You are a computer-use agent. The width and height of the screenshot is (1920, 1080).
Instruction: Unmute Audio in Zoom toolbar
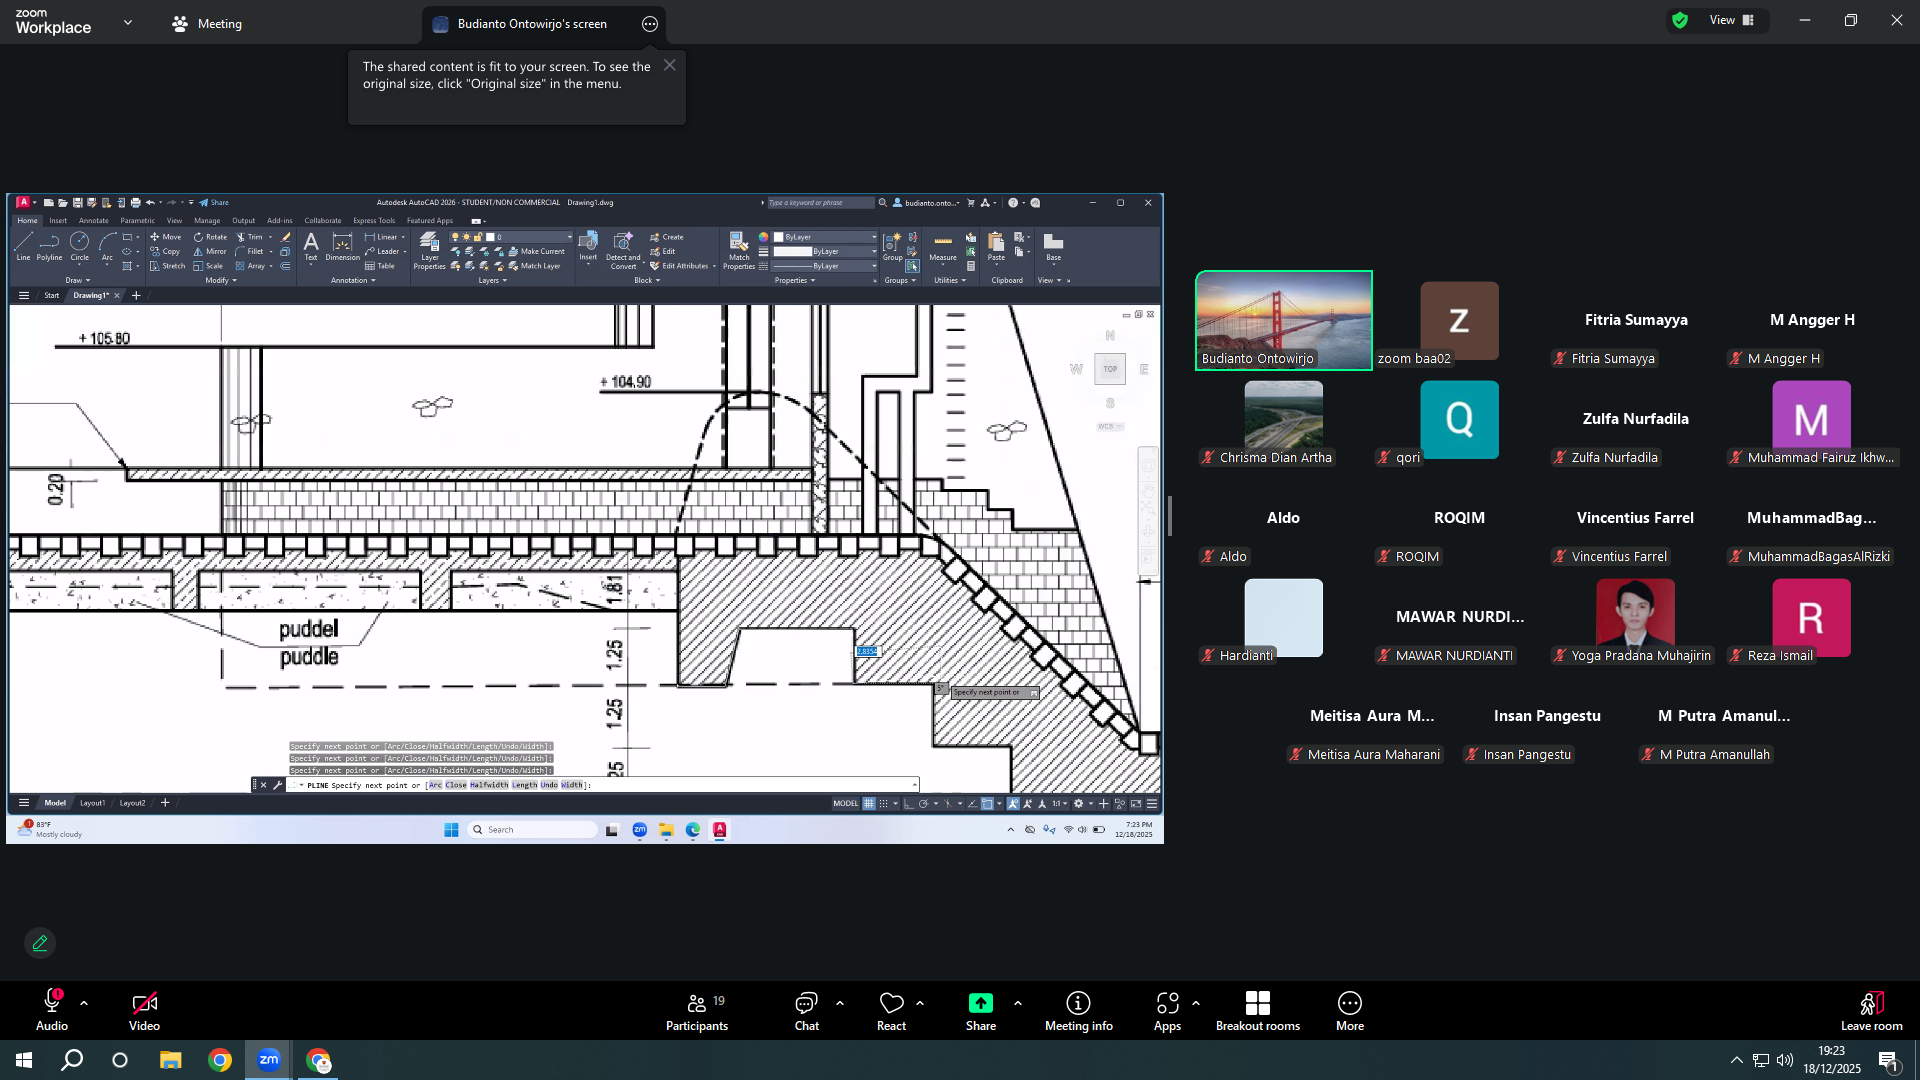tap(52, 1011)
